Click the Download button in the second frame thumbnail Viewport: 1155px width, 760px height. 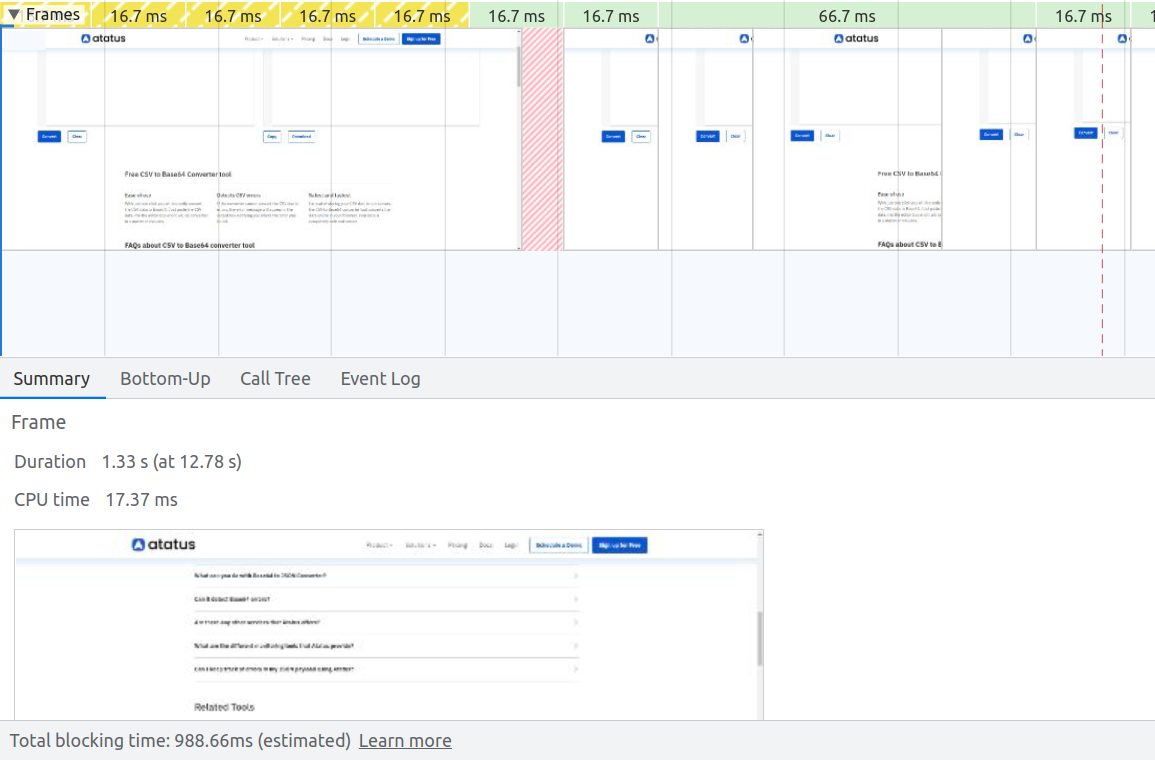coord(302,136)
